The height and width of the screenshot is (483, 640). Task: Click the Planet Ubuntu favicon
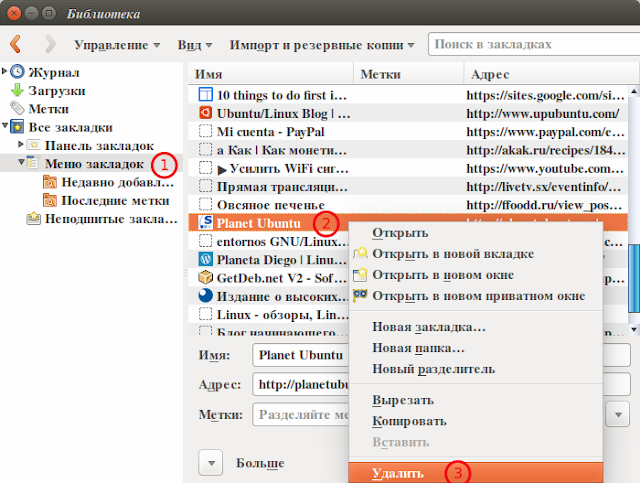[205, 223]
